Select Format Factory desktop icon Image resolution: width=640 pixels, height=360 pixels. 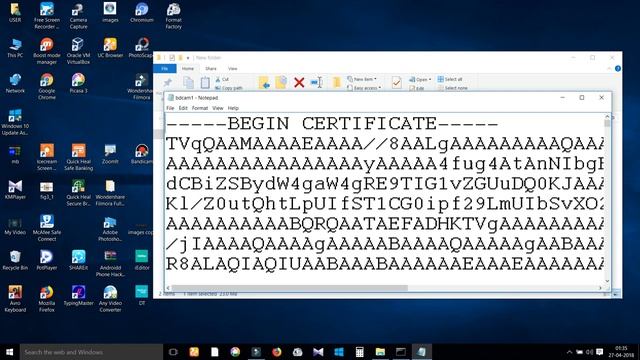[173, 16]
